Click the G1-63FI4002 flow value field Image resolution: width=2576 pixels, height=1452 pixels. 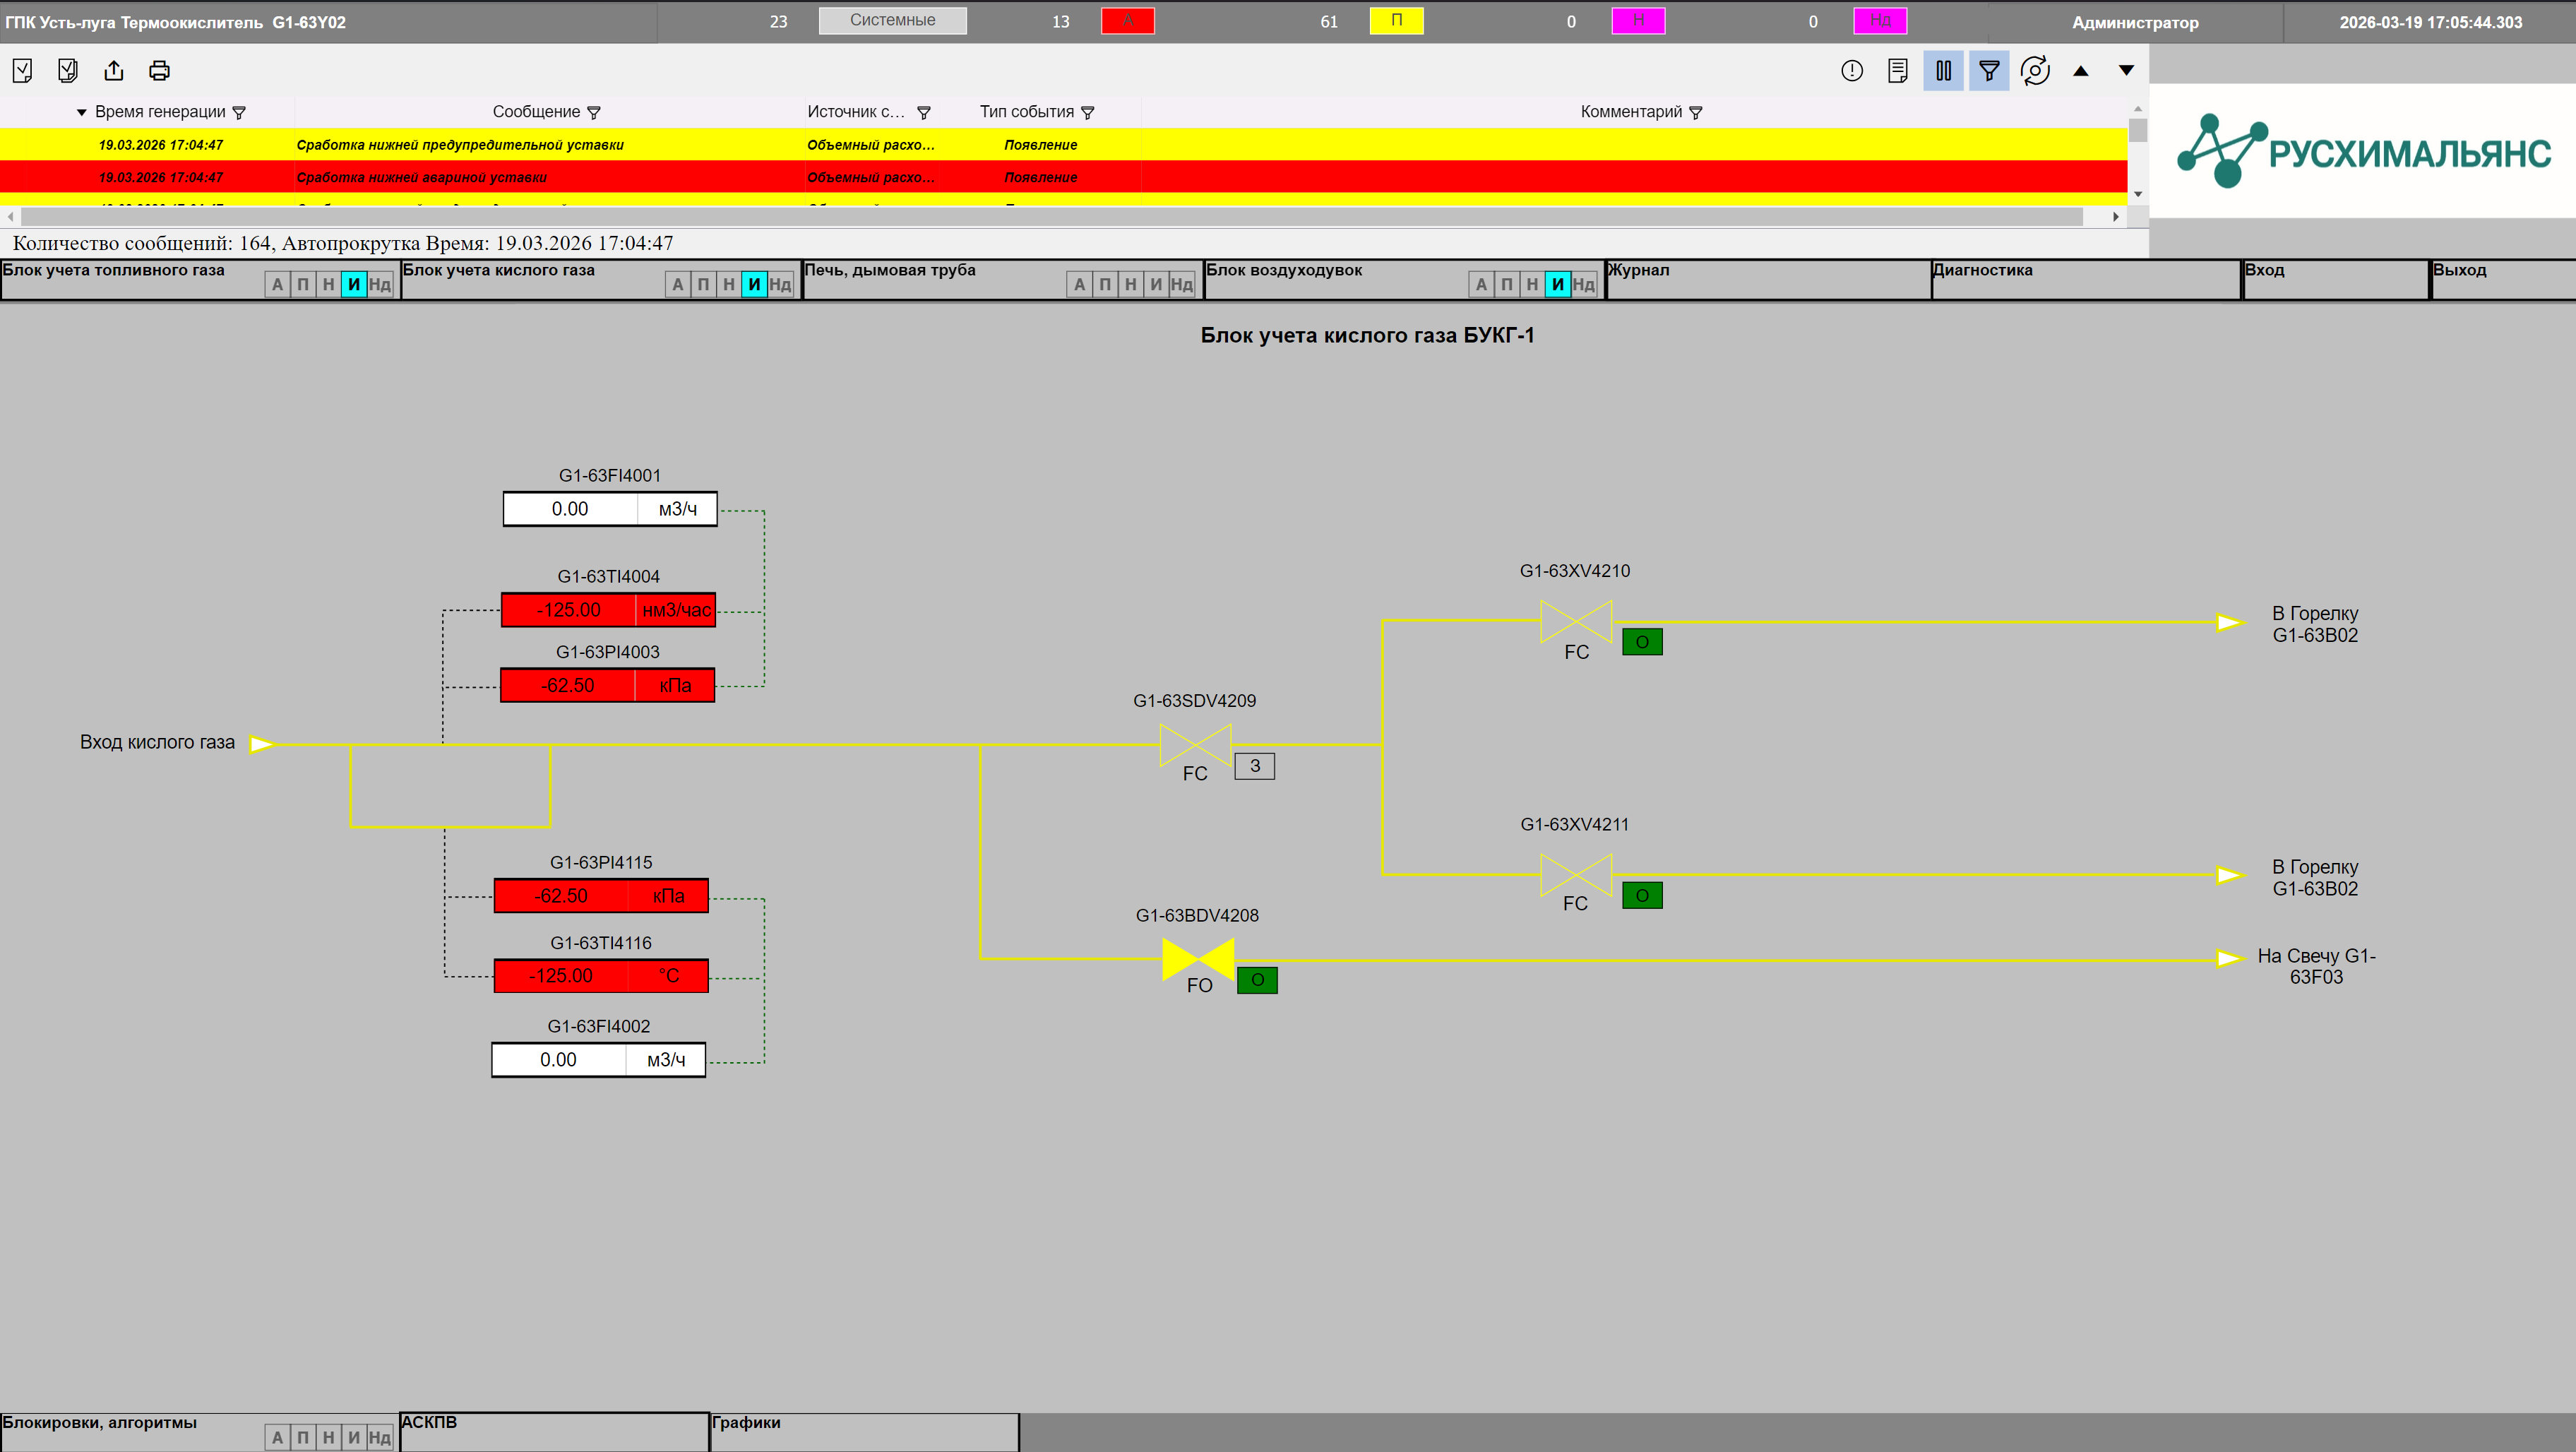click(598, 1060)
